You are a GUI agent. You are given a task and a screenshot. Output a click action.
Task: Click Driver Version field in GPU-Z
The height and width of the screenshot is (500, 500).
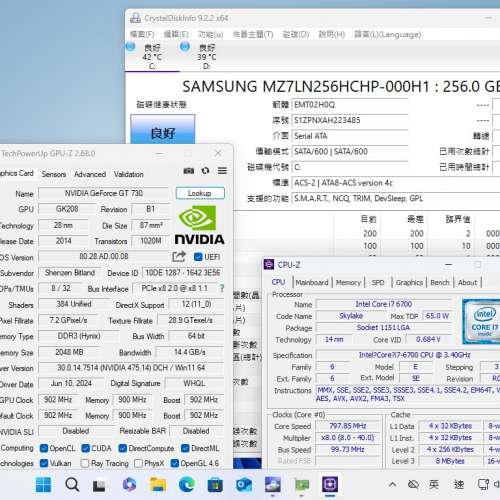click(131, 368)
